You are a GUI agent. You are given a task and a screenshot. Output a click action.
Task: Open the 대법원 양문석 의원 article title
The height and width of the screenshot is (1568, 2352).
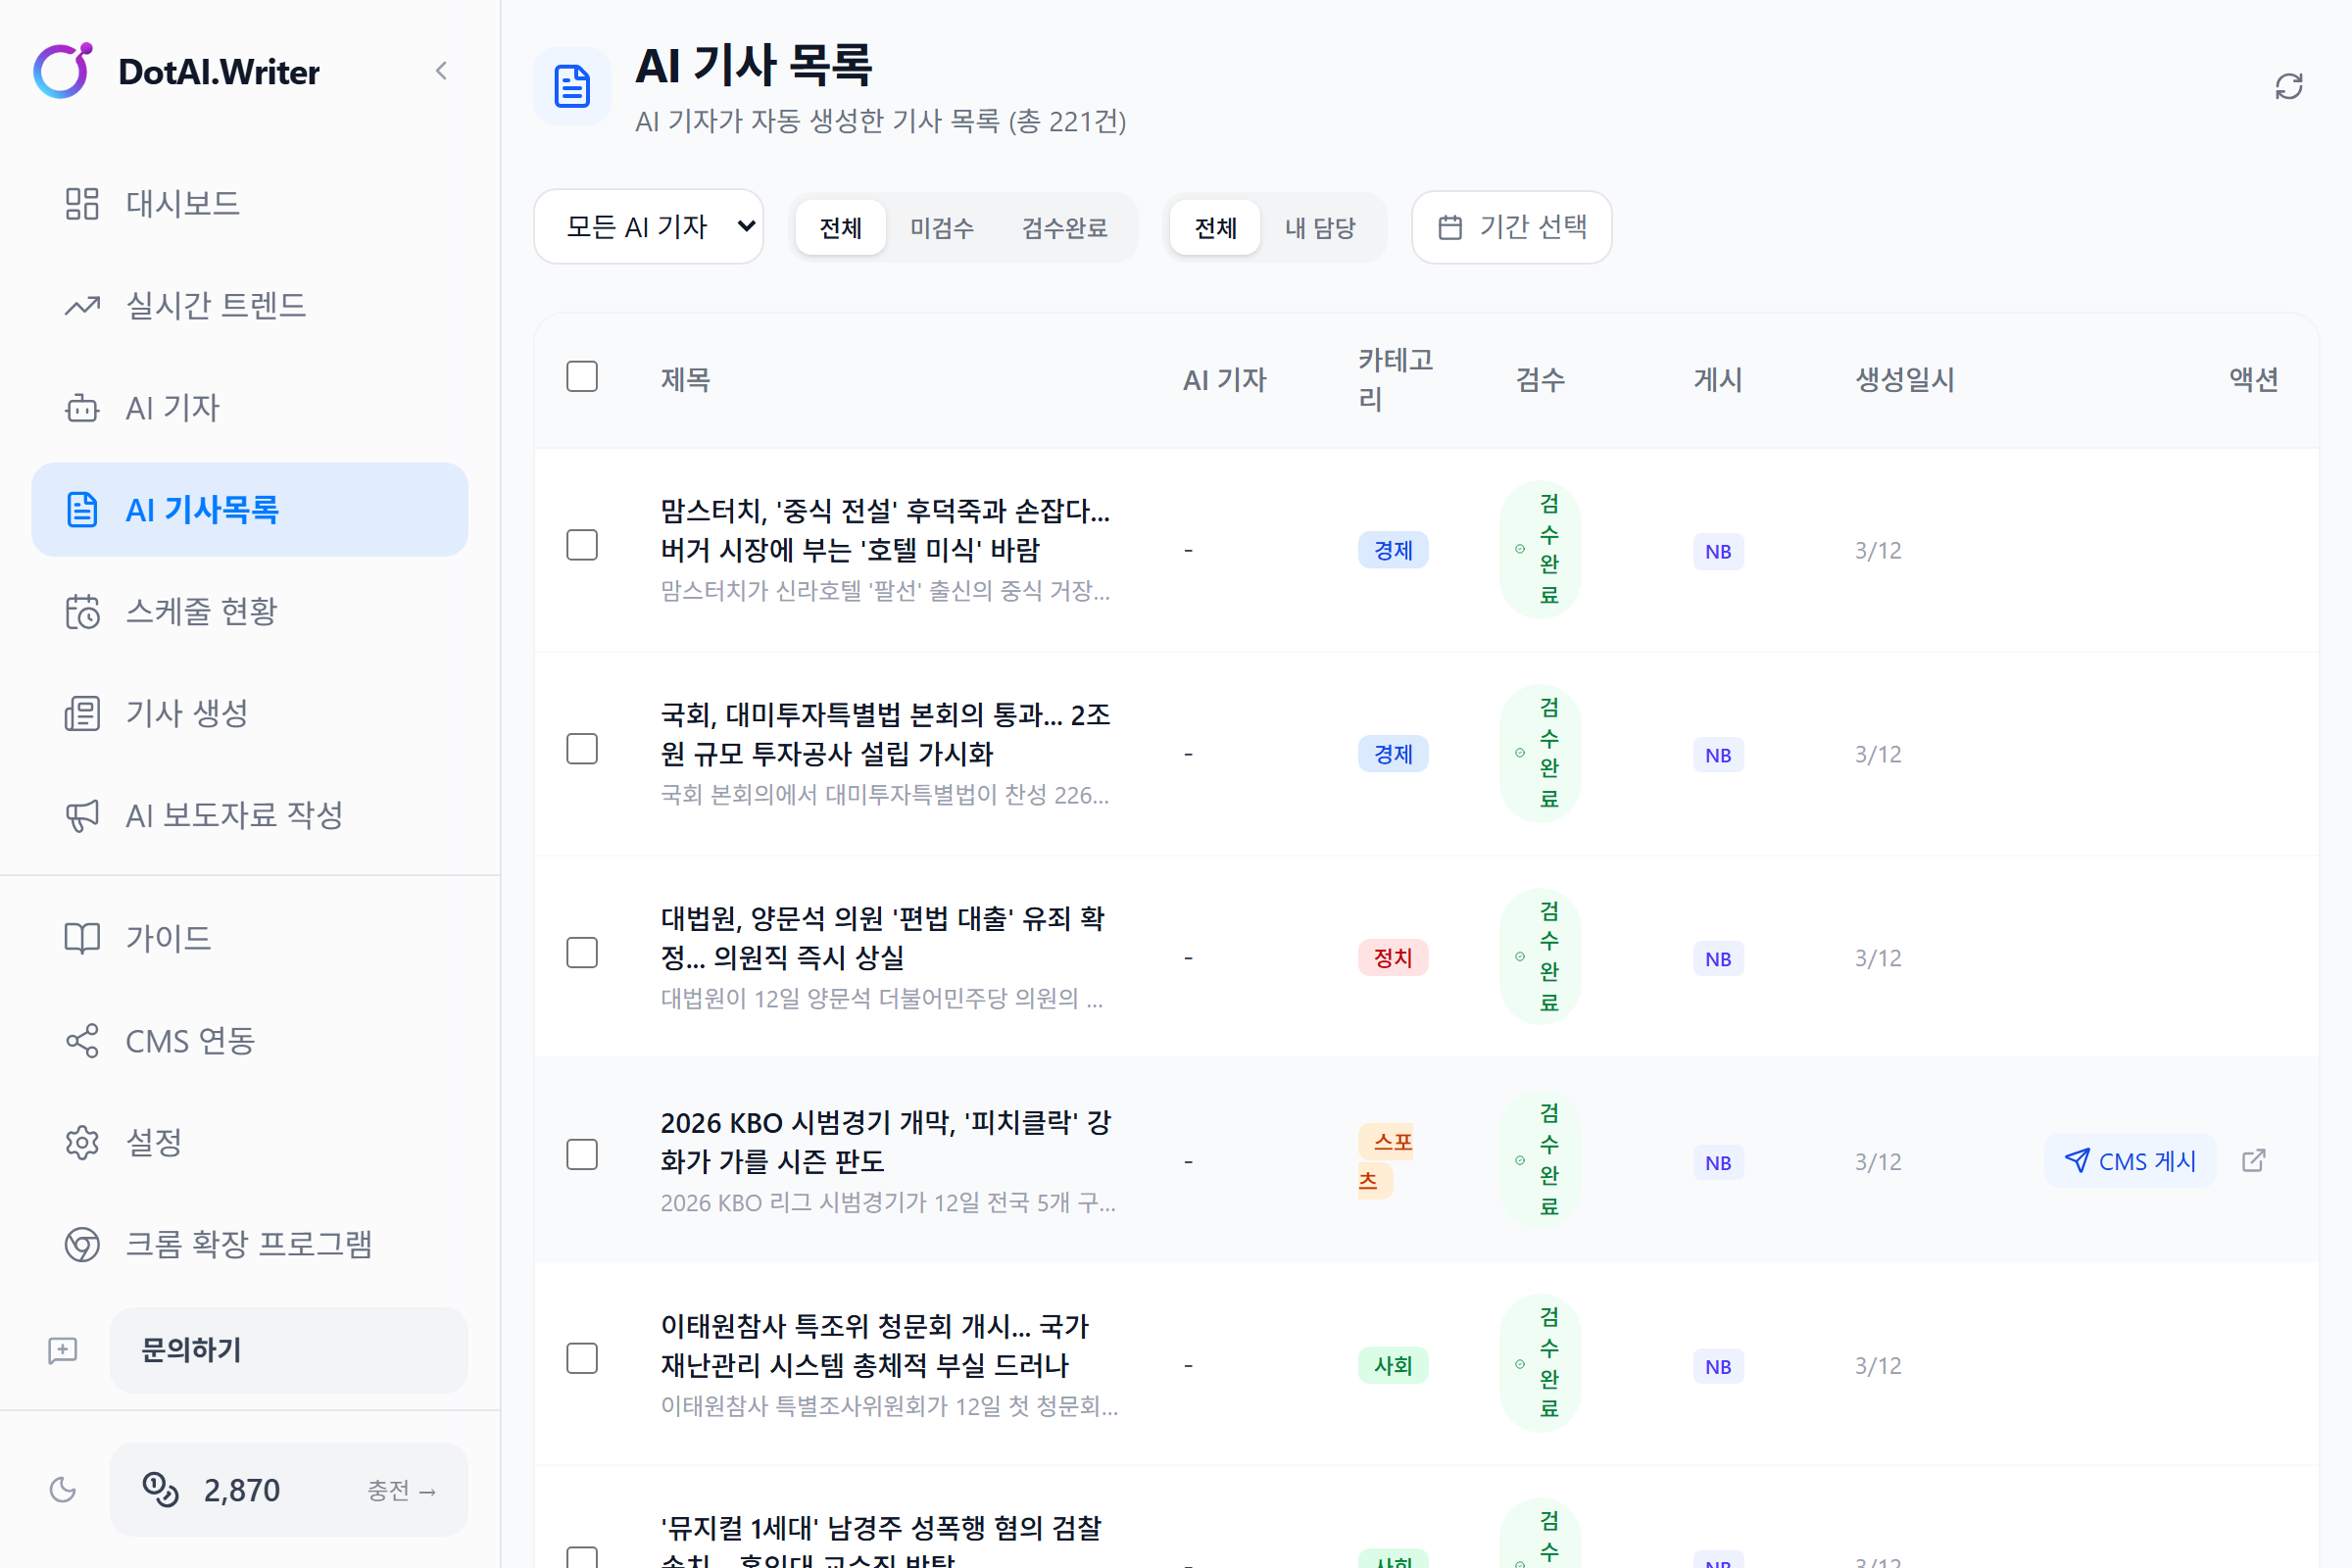(x=883, y=938)
